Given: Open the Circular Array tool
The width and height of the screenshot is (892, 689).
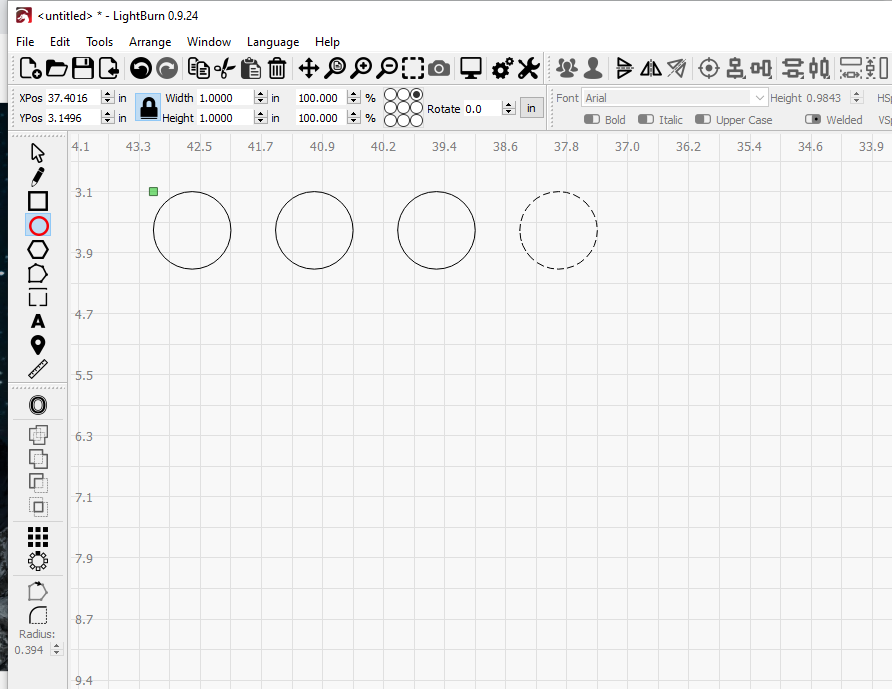Looking at the screenshot, I should [38, 561].
